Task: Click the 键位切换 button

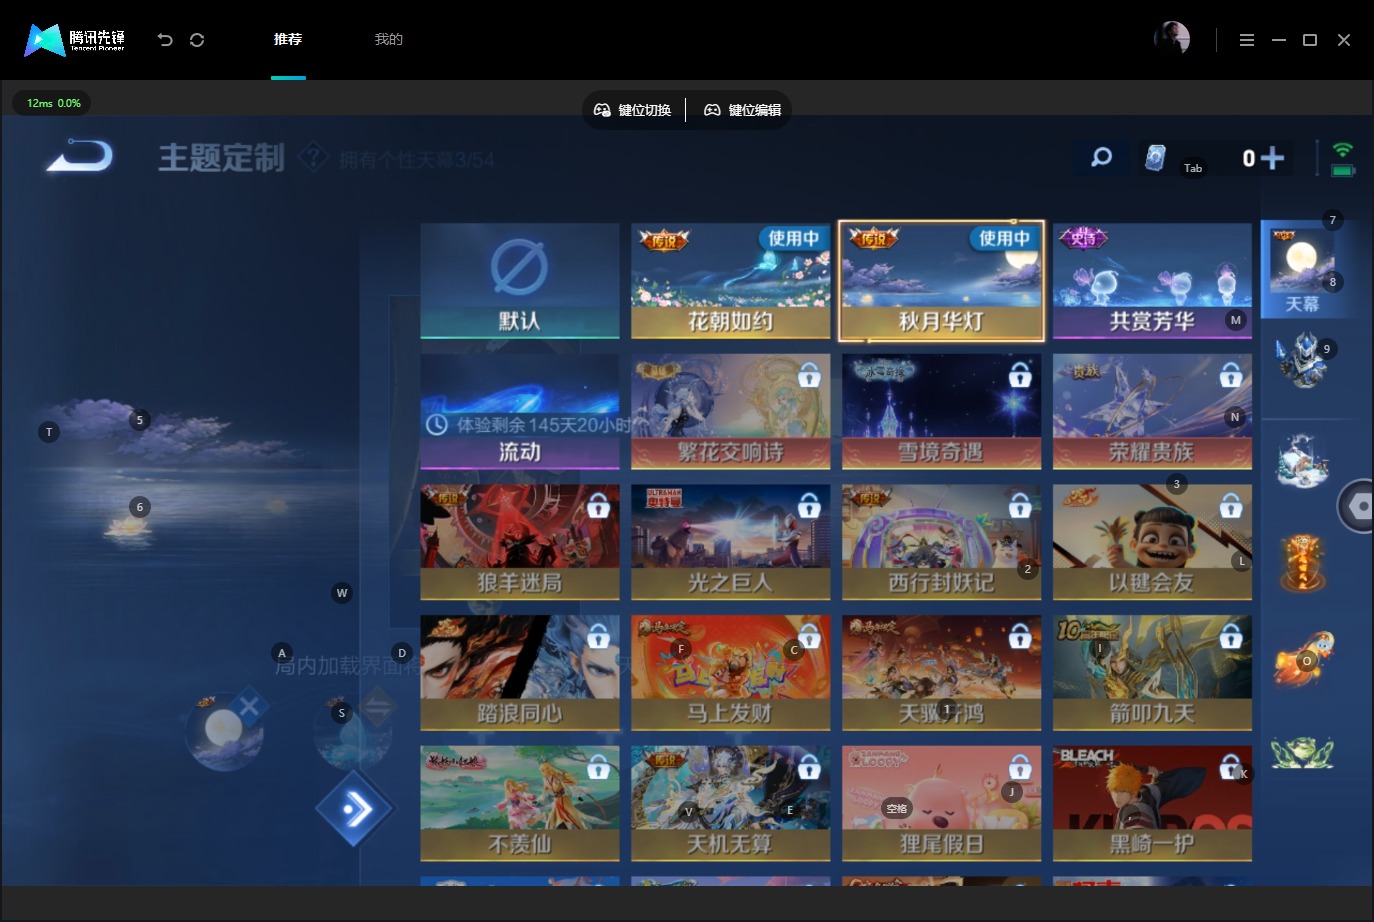Action: 633,110
